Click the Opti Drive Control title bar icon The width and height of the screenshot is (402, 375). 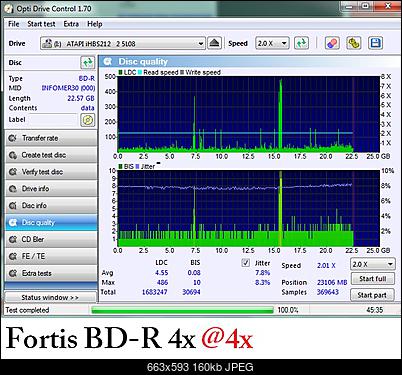point(9,9)
